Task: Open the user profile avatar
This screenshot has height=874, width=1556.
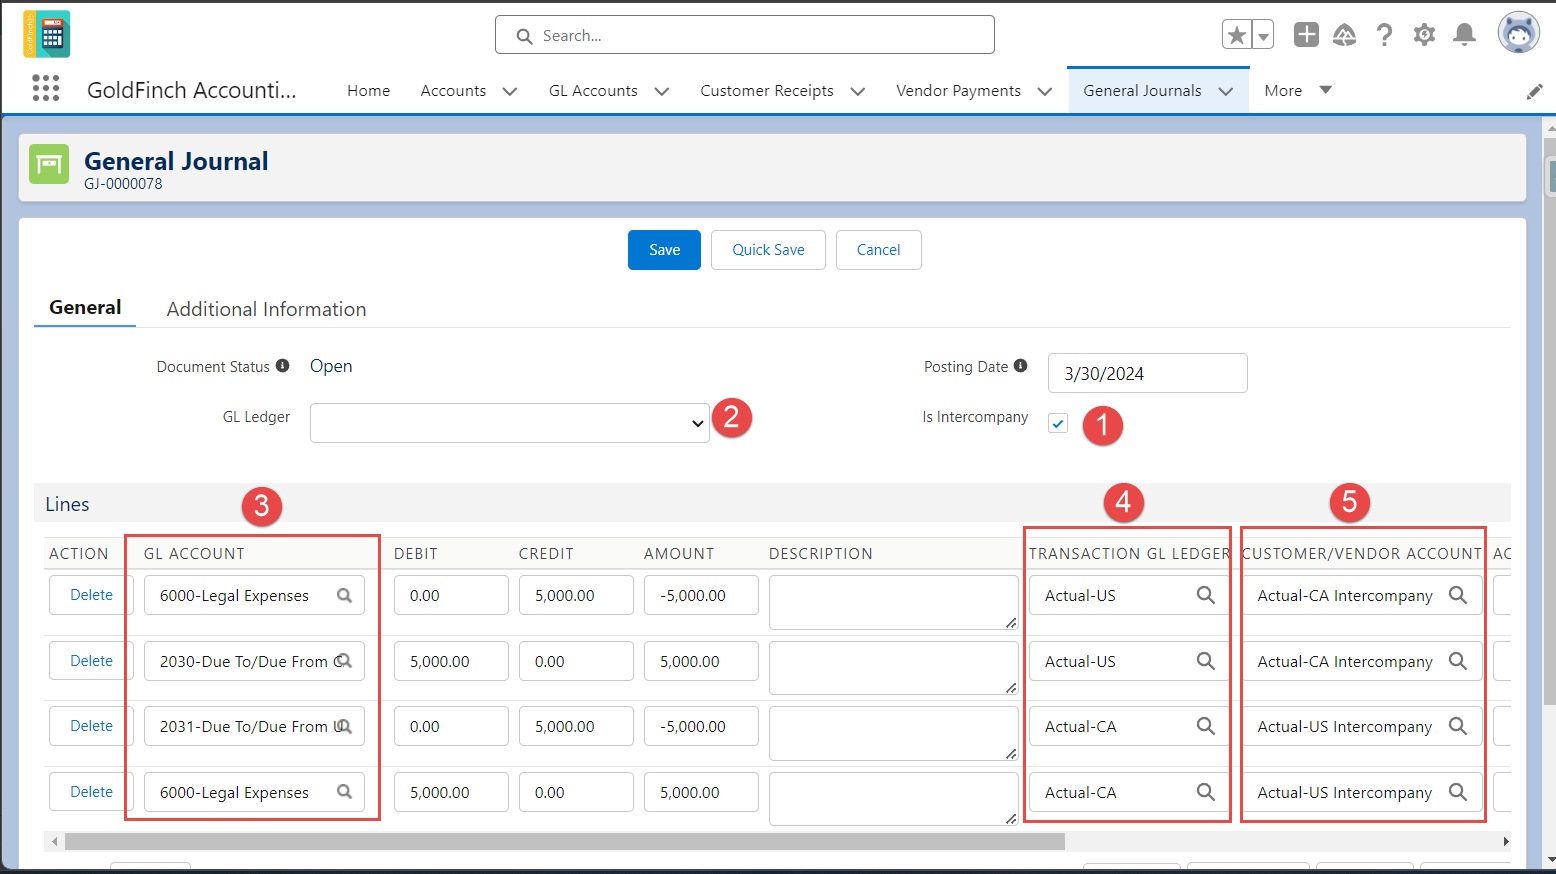Action: [x=1518, y=32]
